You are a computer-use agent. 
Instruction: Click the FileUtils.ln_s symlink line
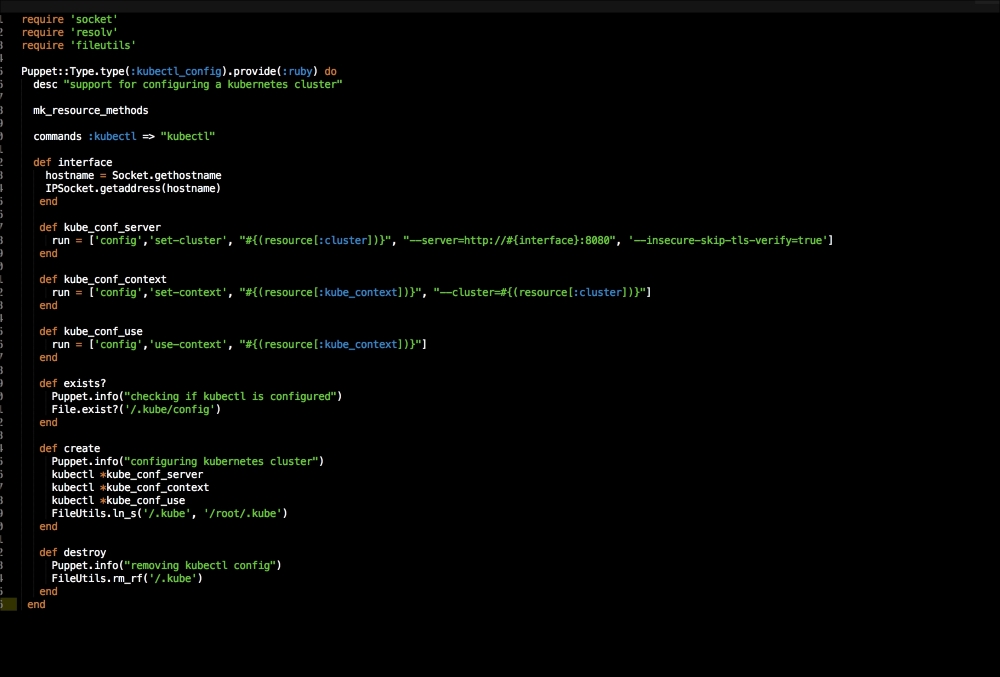(170, 513)
